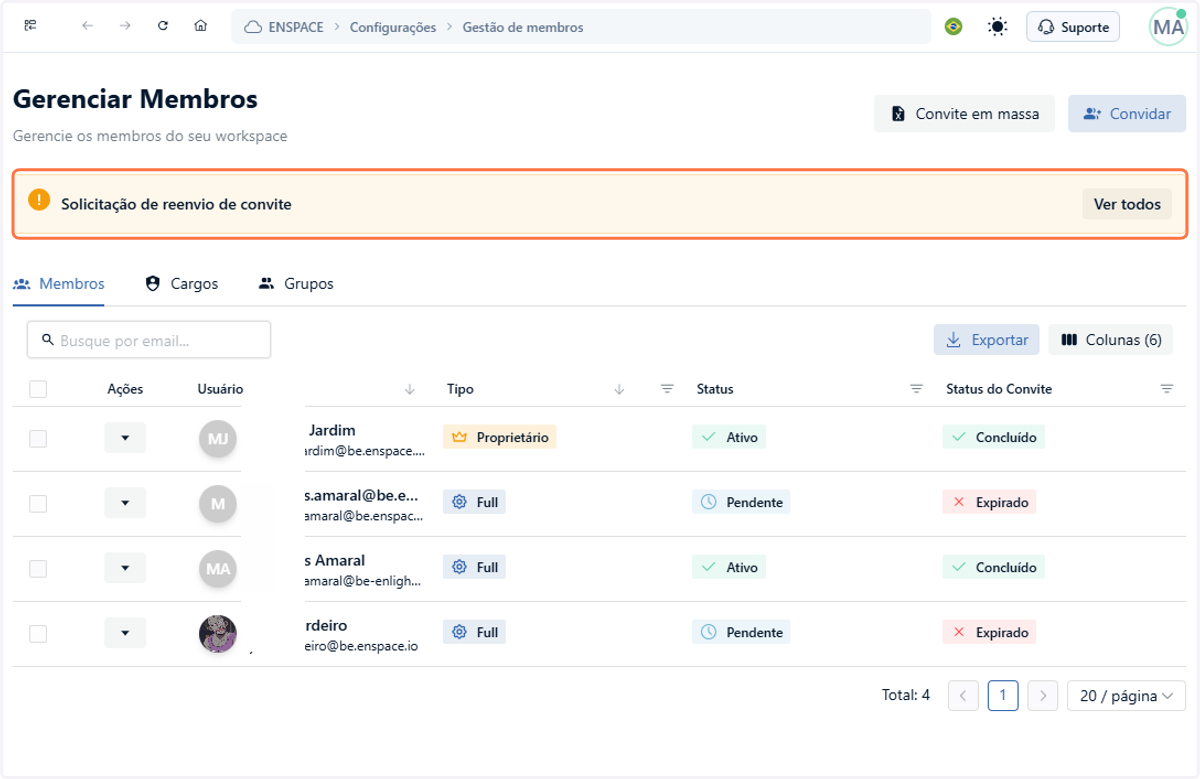Select the Jardim row checkbox
The height and width of the screenshot is (779, 1200).
[38, 438]
